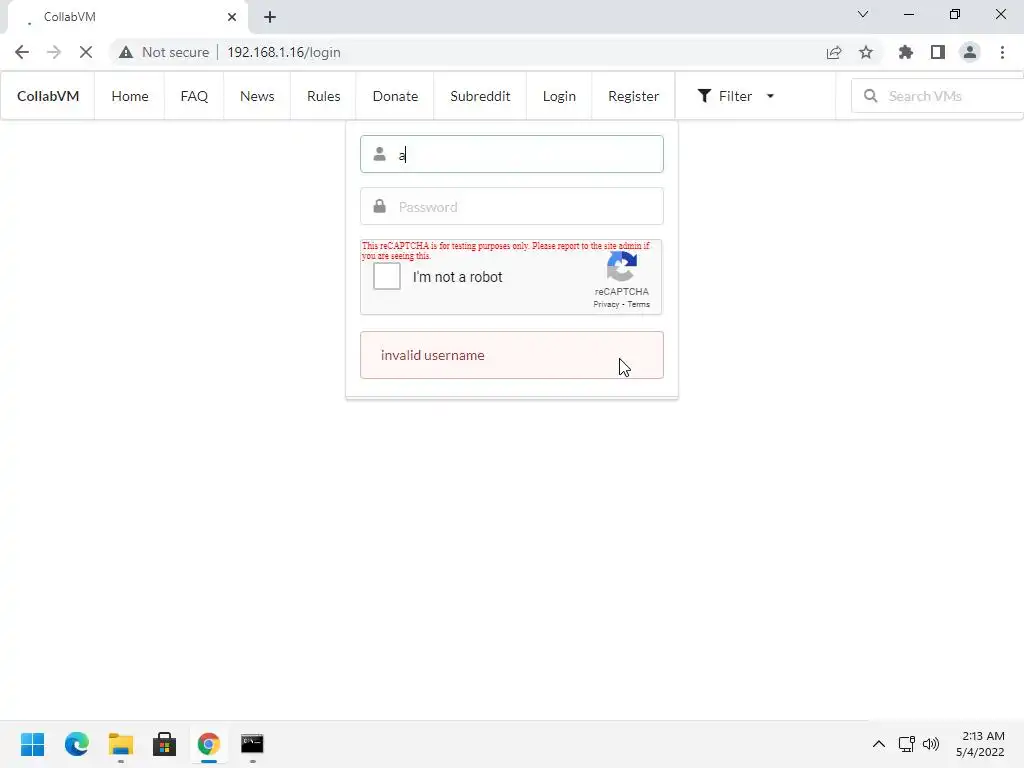Click the Search VMs field
The height and width of the screenshot is (768, 1024).
click(x=938, y=96)
